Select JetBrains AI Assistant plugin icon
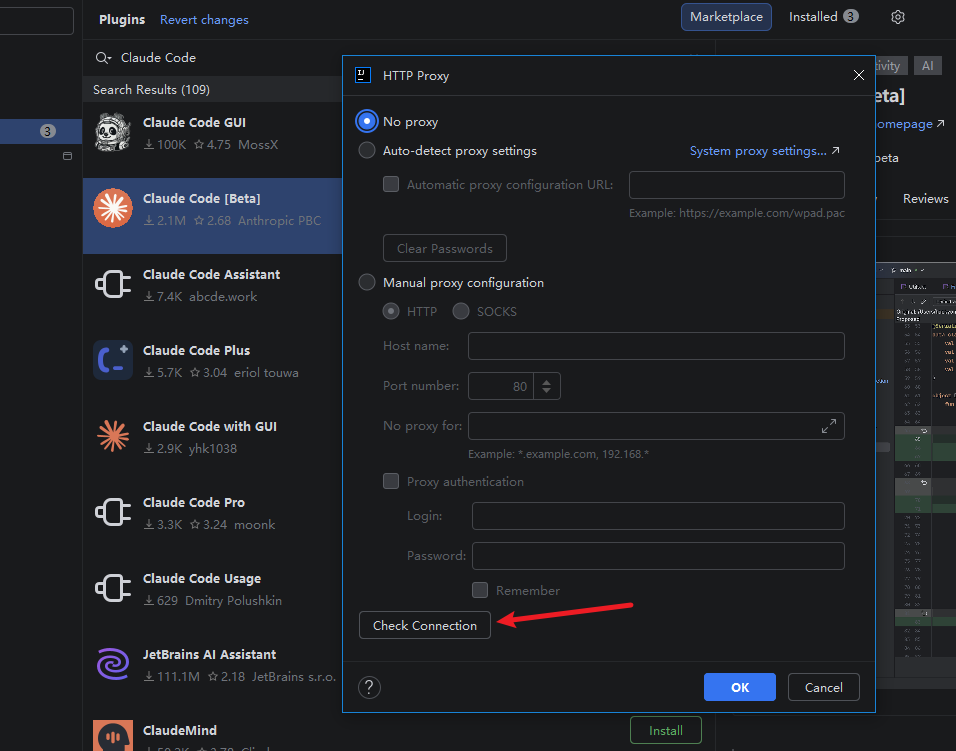 pyautogui.click(x=113, y=664)
